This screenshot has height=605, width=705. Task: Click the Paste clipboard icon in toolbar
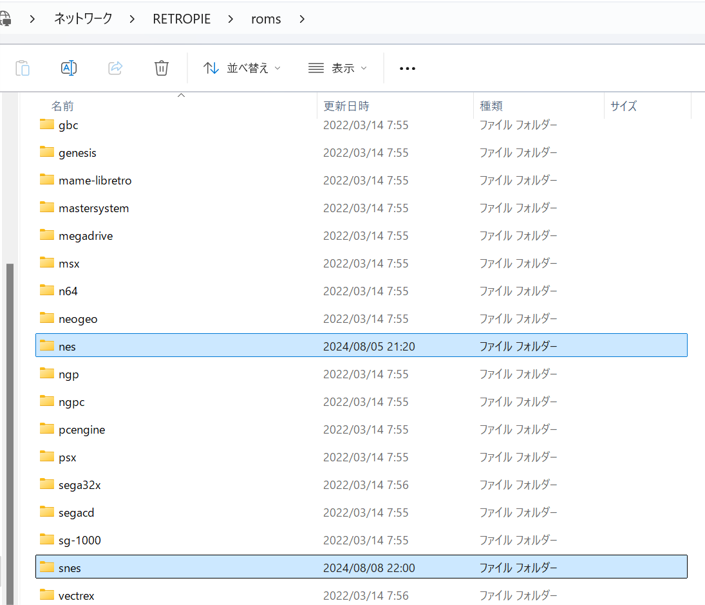click(x=22, y=68)
